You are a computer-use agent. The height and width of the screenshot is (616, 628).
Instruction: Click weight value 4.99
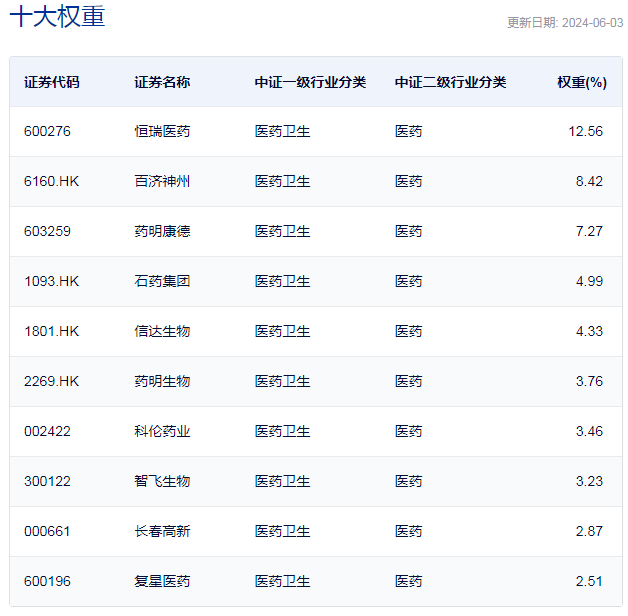click(x=589, y=282)
